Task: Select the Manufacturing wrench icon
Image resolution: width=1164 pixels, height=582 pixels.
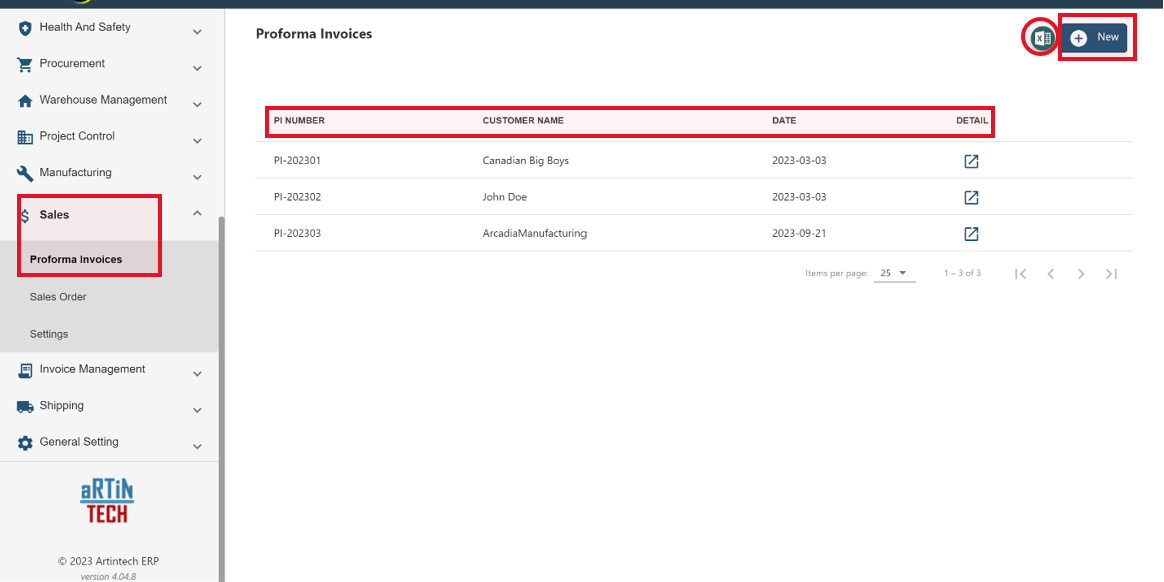Action: pyautogui.click(x=24, y=172)
